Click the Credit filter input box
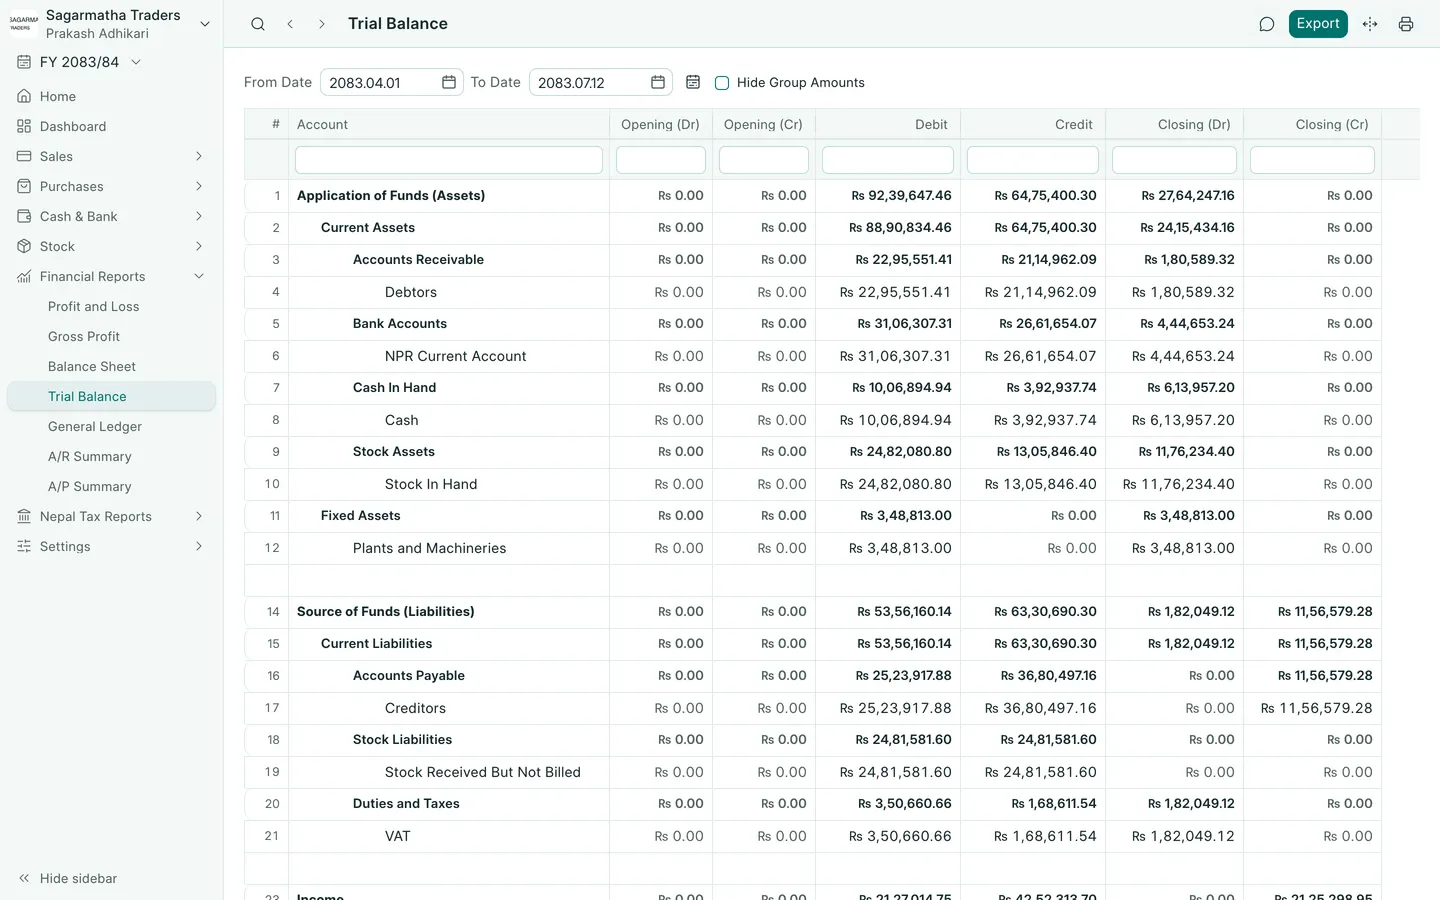Image resolution: width=1440 pixels, height=900 pixels. click(x=1033, y=160)
